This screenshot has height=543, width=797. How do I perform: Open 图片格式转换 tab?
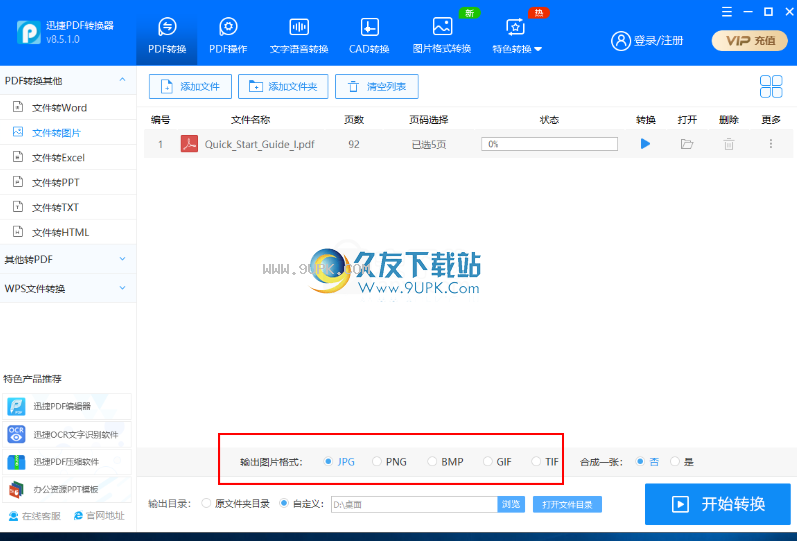click(x=442, y=35)
